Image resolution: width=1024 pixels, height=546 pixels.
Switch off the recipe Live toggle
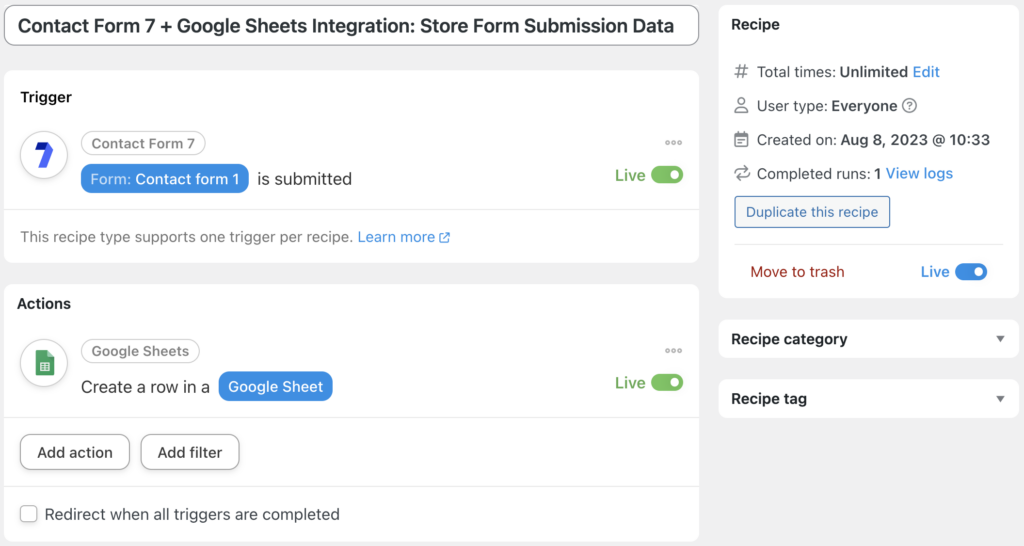click(971, 272)
